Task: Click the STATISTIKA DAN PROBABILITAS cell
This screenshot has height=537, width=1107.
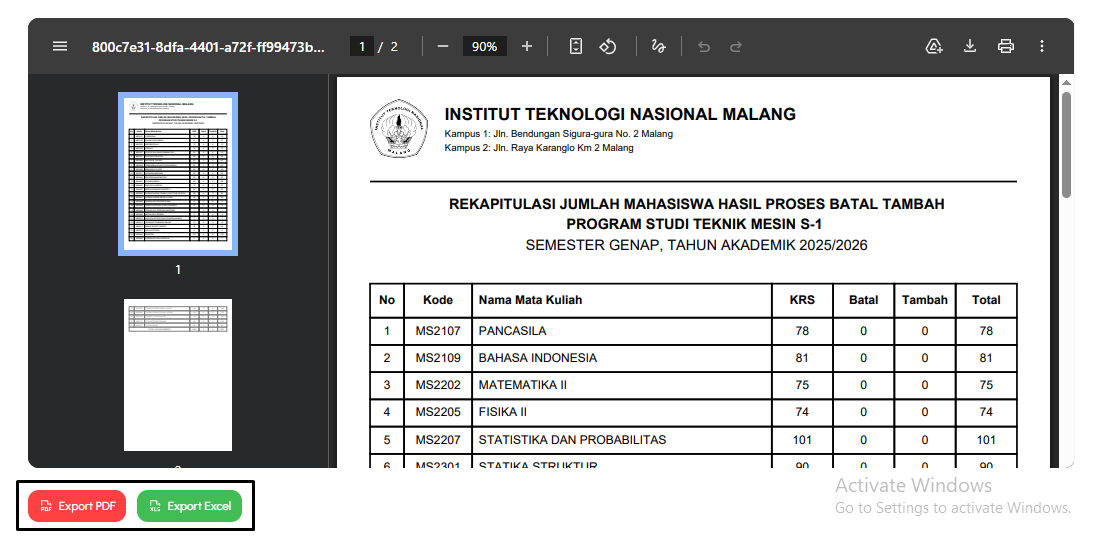Action: 622,440
